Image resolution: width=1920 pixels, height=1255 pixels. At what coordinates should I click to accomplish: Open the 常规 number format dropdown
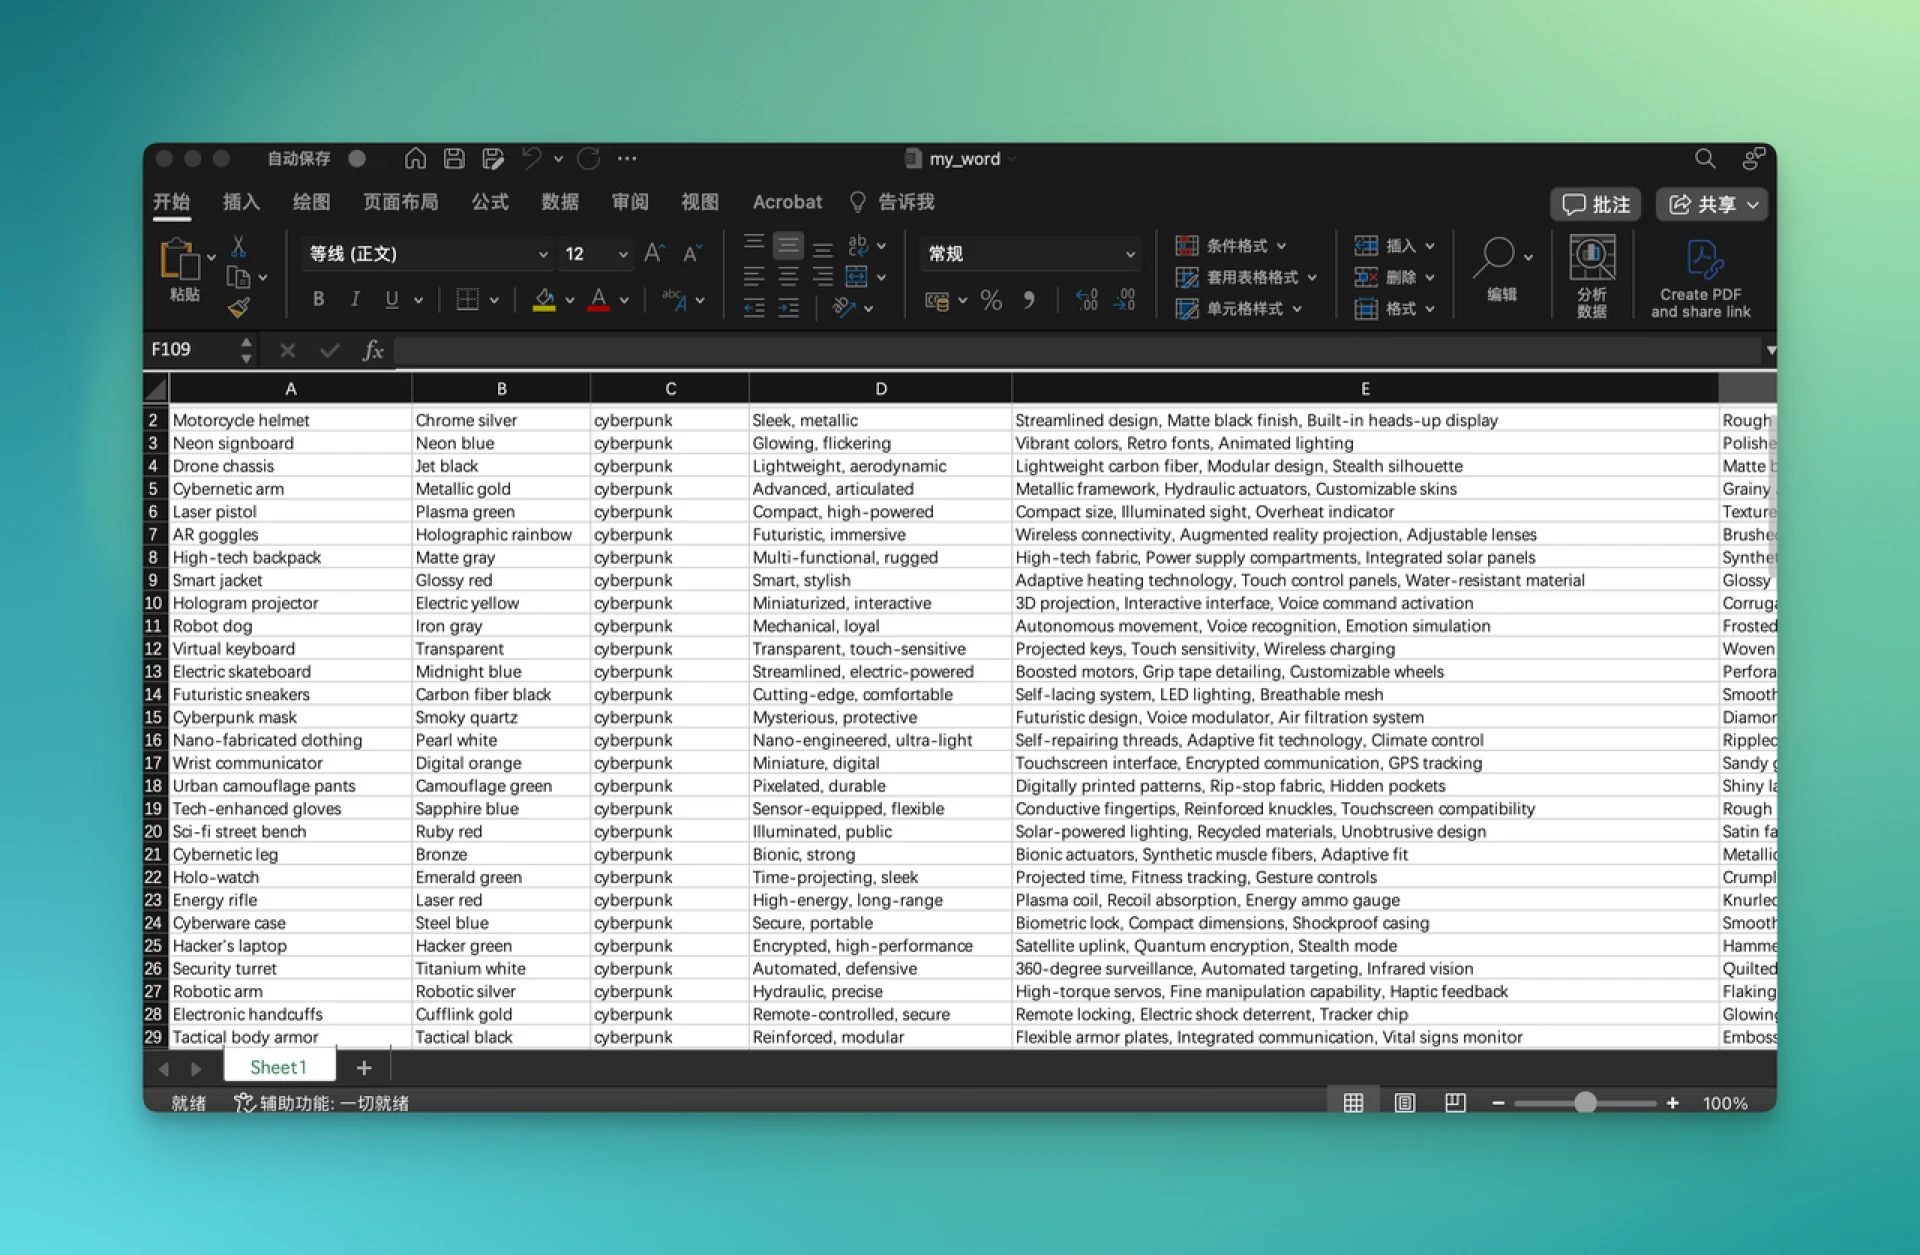(1030, 253)
